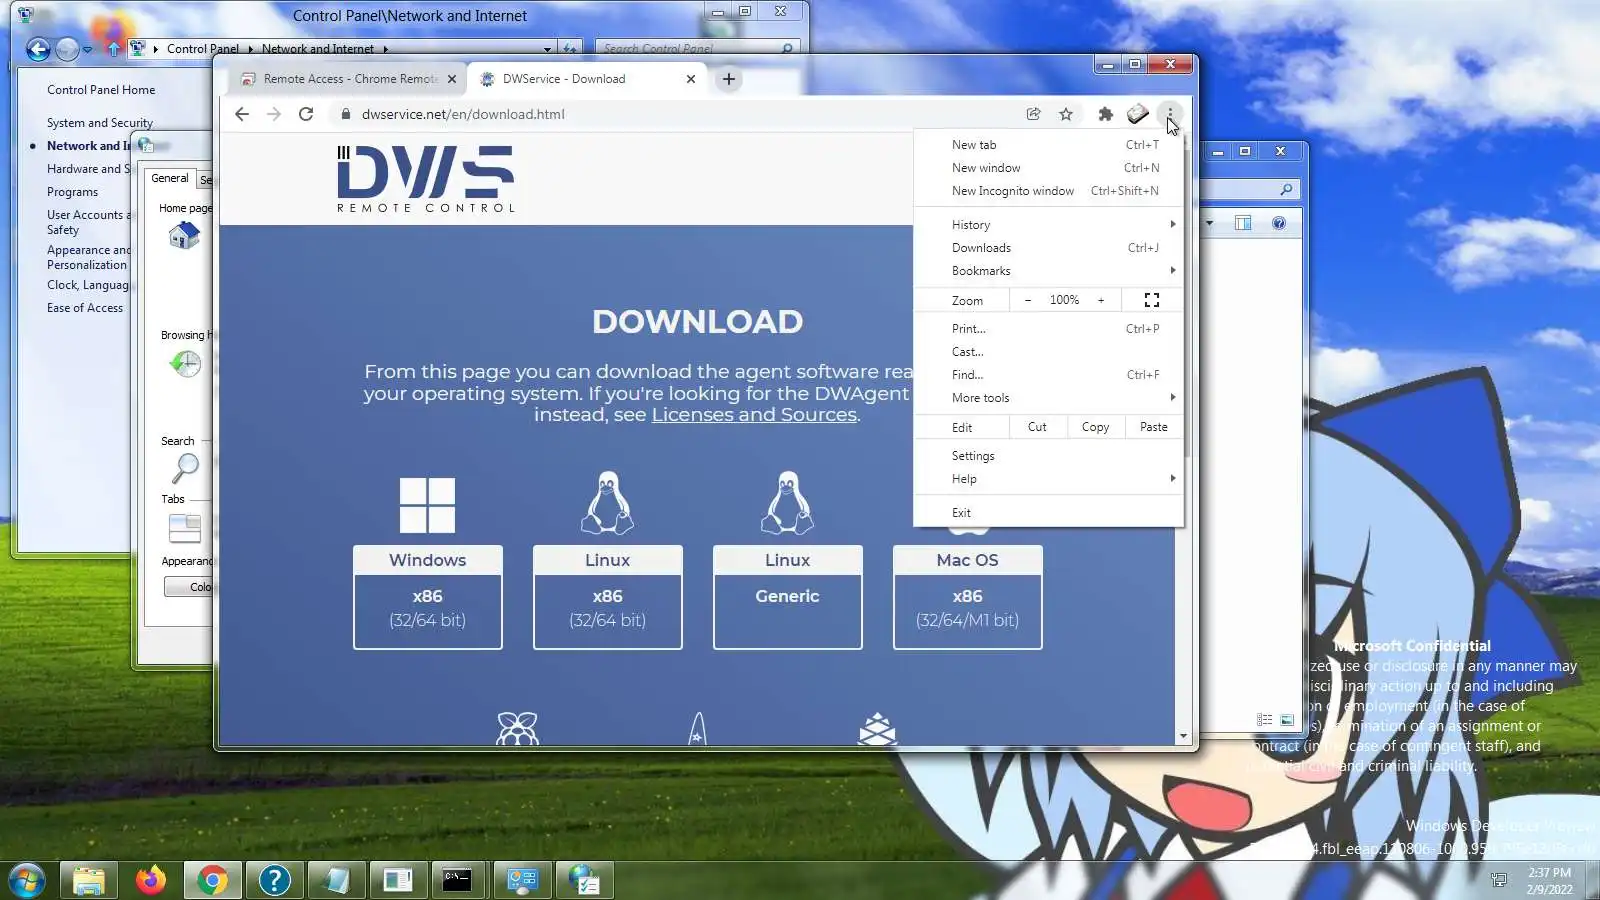Open view options dropdown in right window
Screen dimensions: 1600x900
[1210, 223]
